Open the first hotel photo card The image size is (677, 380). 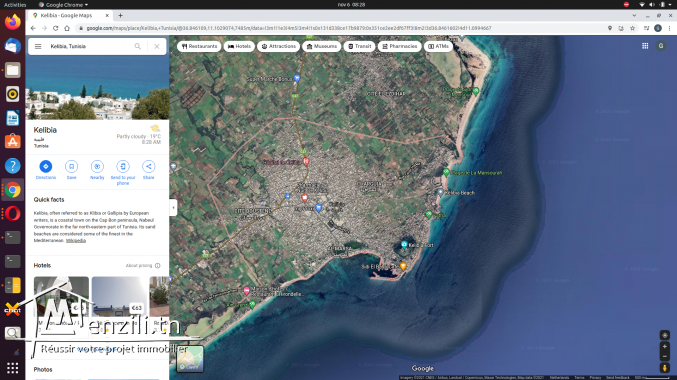pyautogui.click(x=61, y=296)
